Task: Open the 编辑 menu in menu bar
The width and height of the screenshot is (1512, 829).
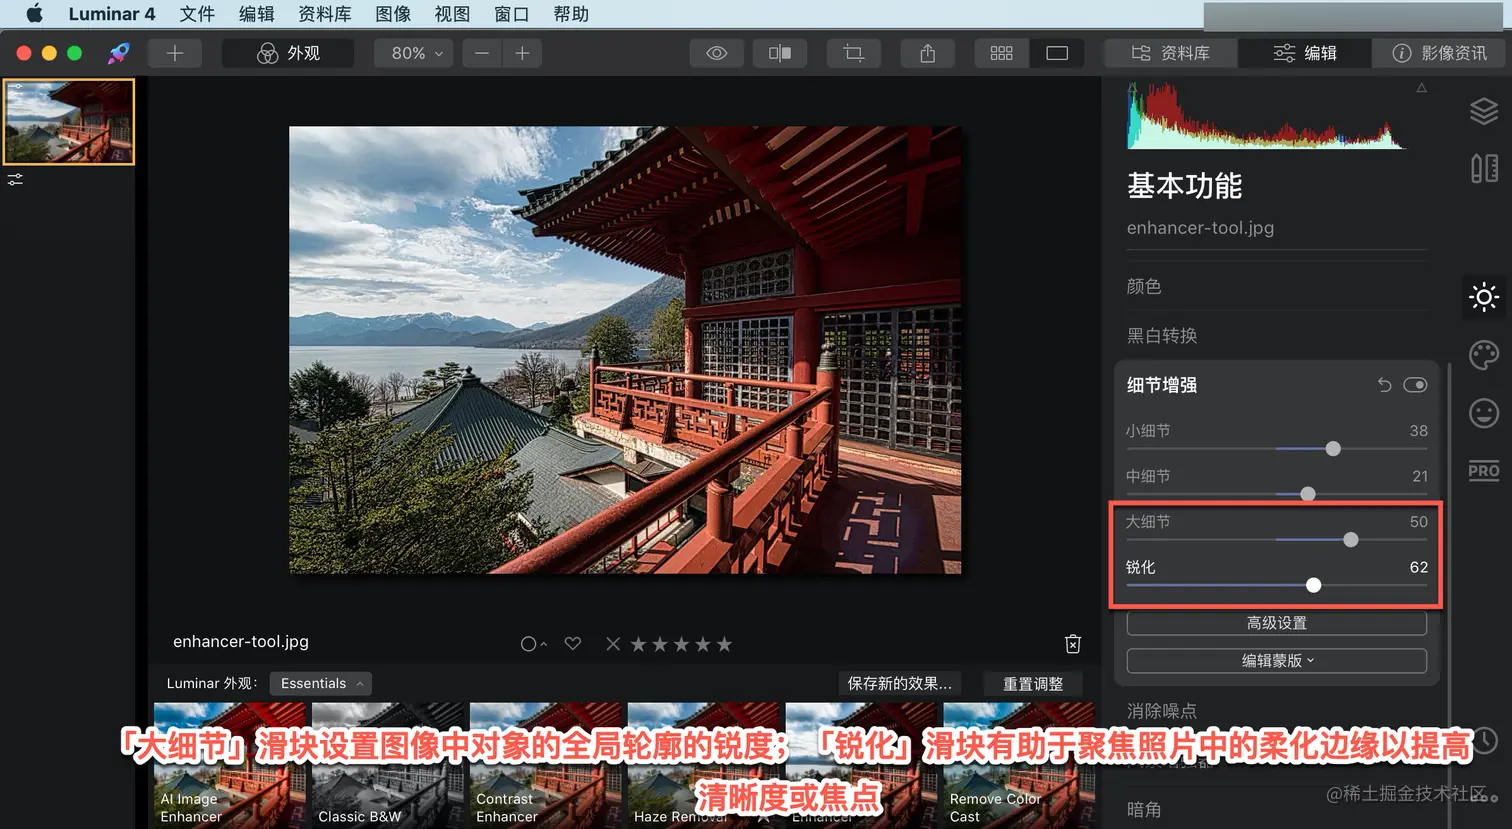Action: tap(257, 14)
